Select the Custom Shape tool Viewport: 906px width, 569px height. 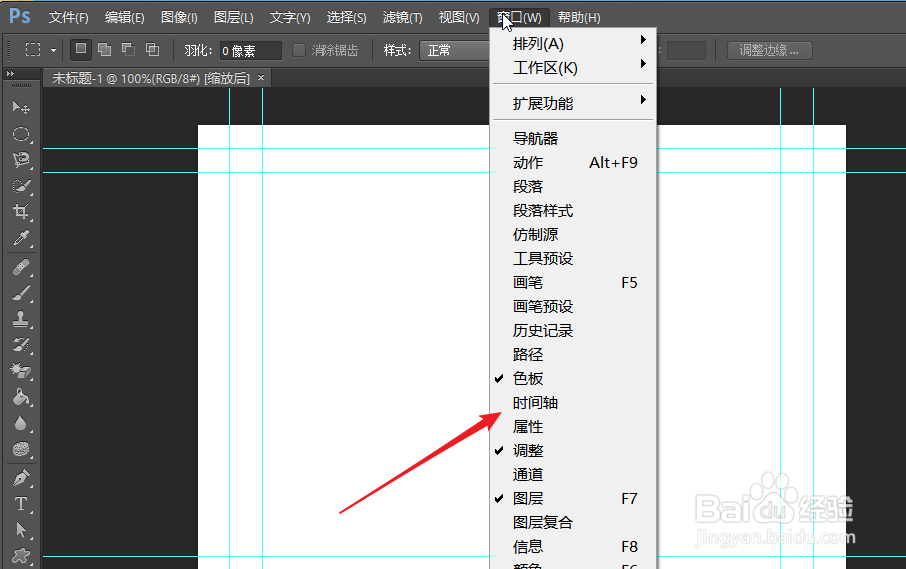(21, 555)
